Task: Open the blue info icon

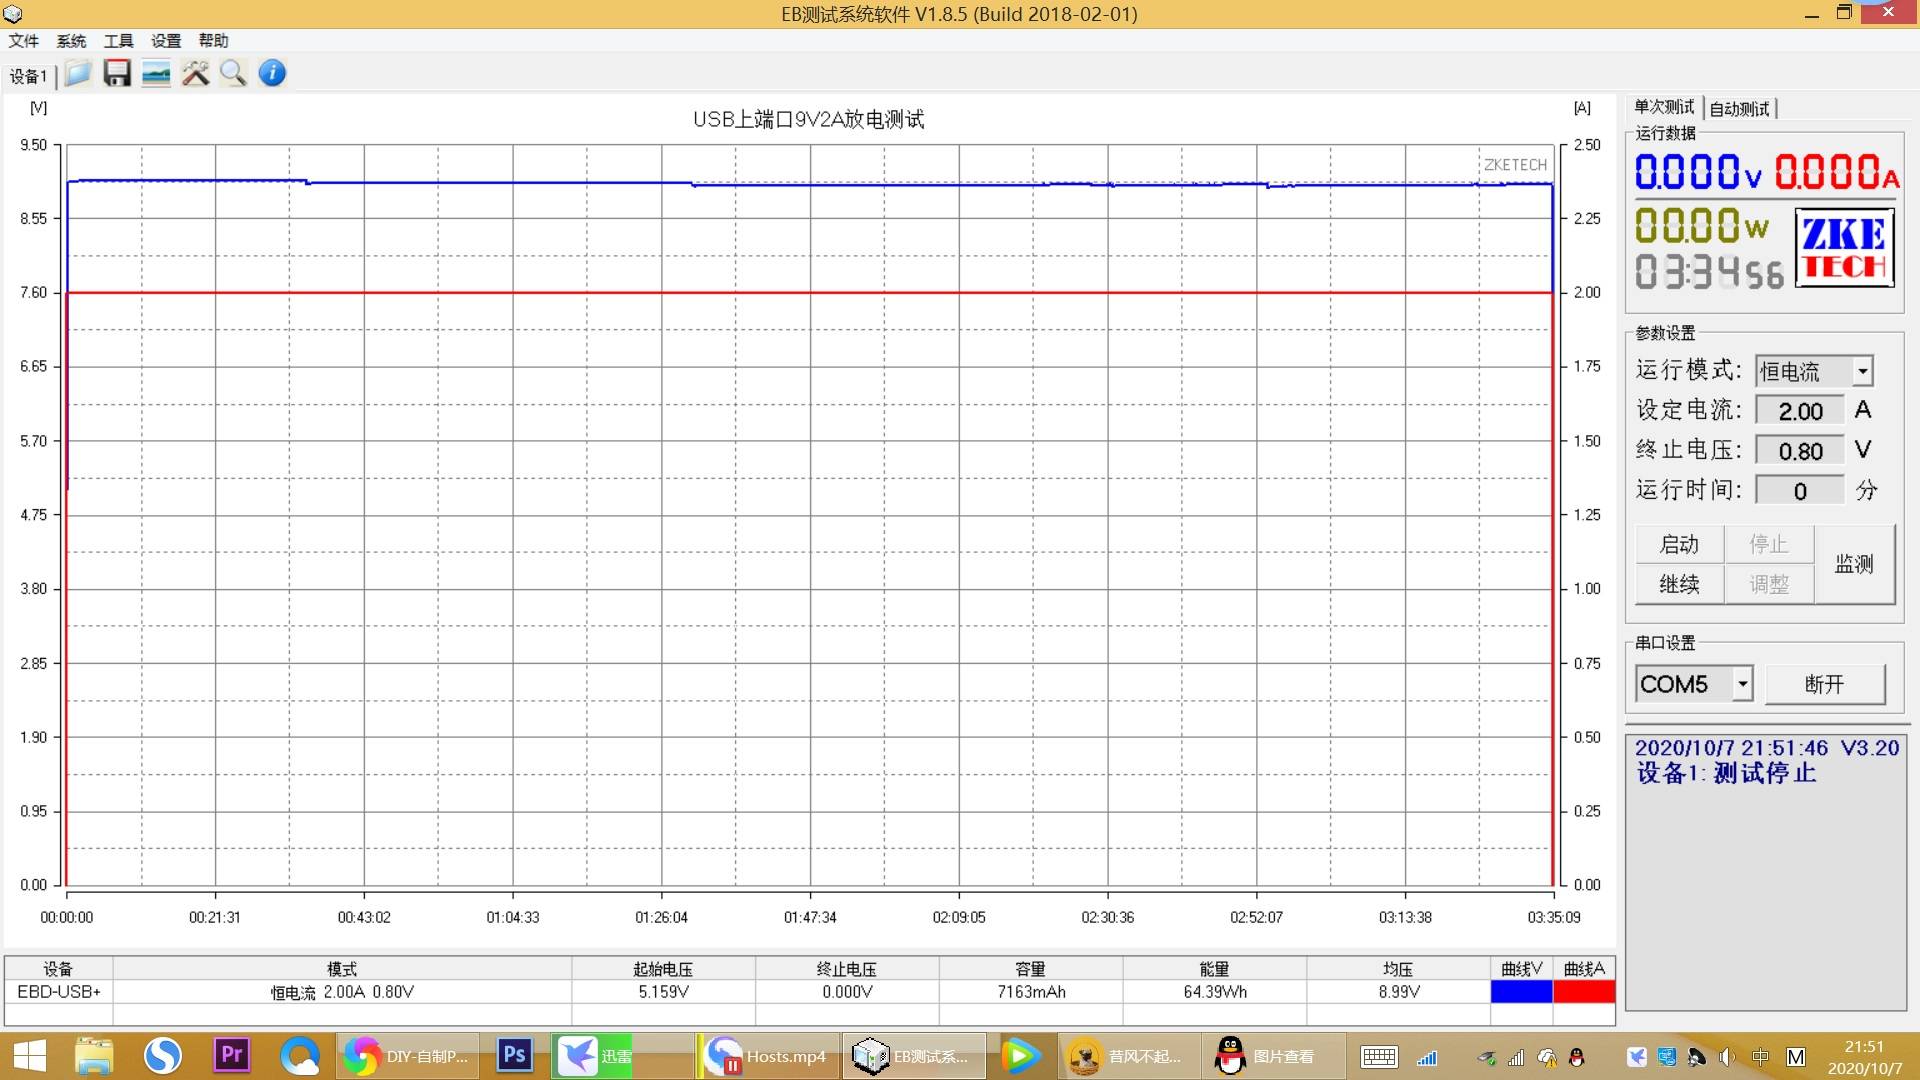Action: tap(272, 73)
